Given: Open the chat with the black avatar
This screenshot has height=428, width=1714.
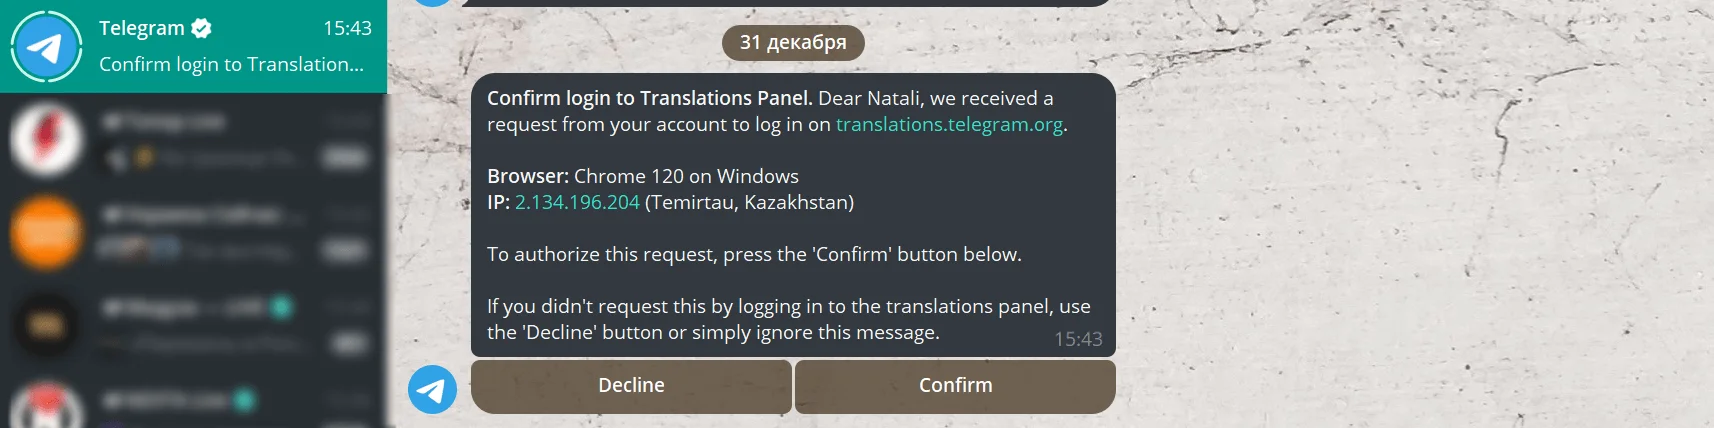Looking at the screenshot, I should coord(46,324).
